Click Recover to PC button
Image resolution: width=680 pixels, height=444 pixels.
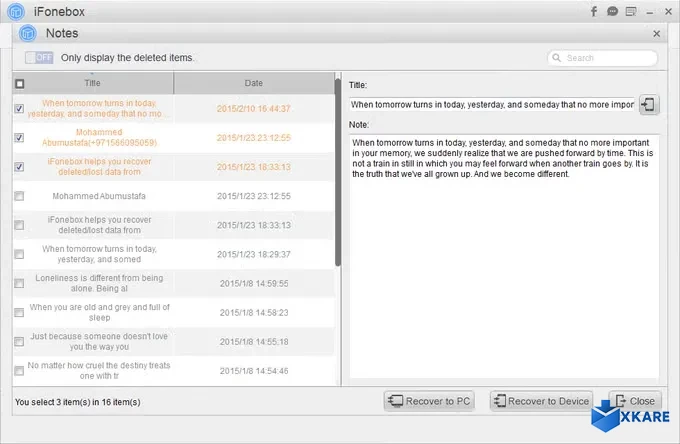click(429, 401)
